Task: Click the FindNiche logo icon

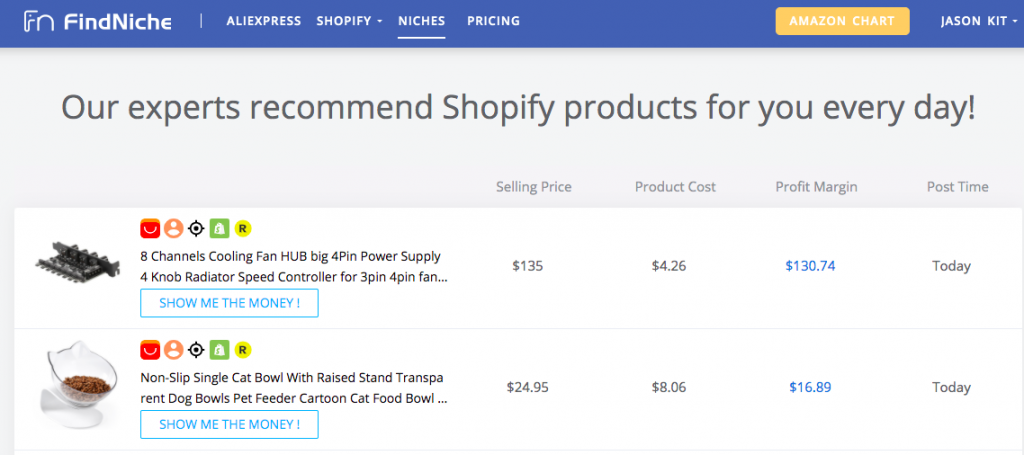Action: (x=39, y=21)
